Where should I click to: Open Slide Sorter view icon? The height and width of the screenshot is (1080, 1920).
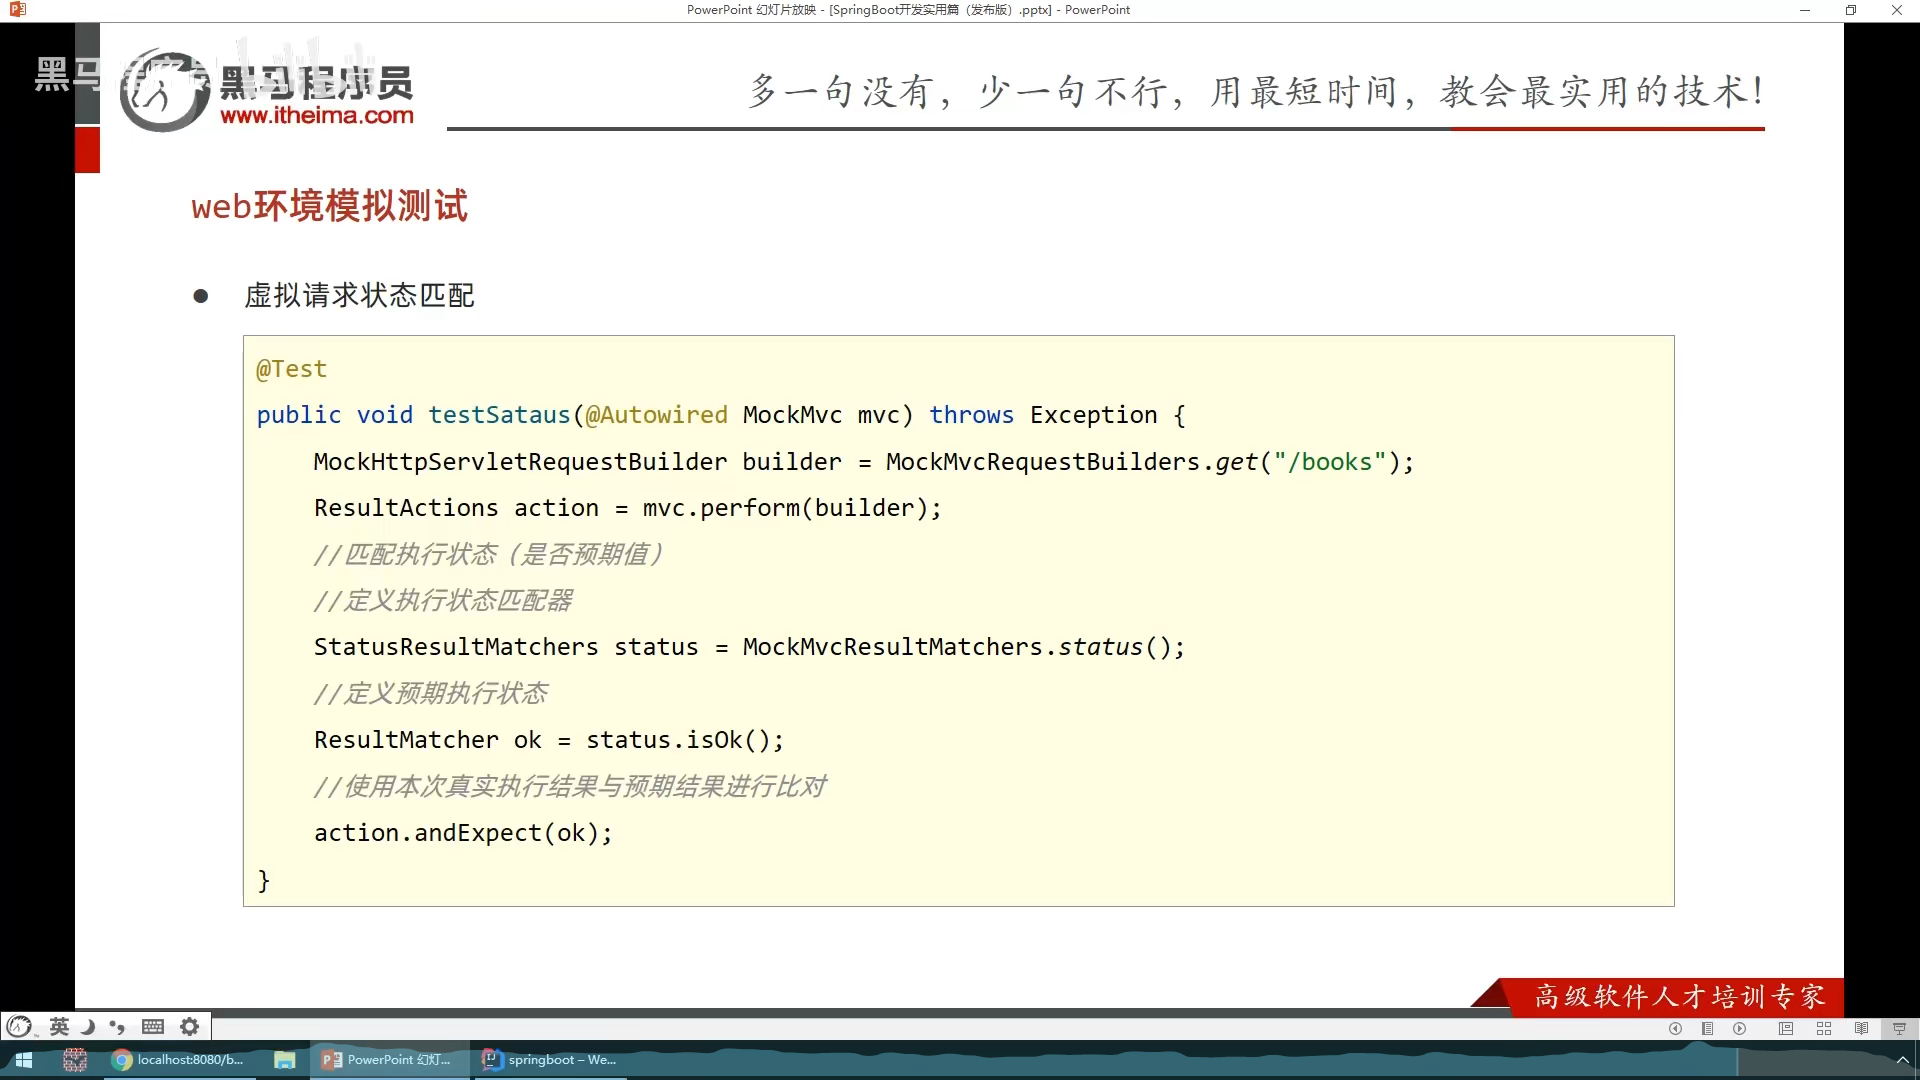pyautogui.click(x=1824, y=1029)
